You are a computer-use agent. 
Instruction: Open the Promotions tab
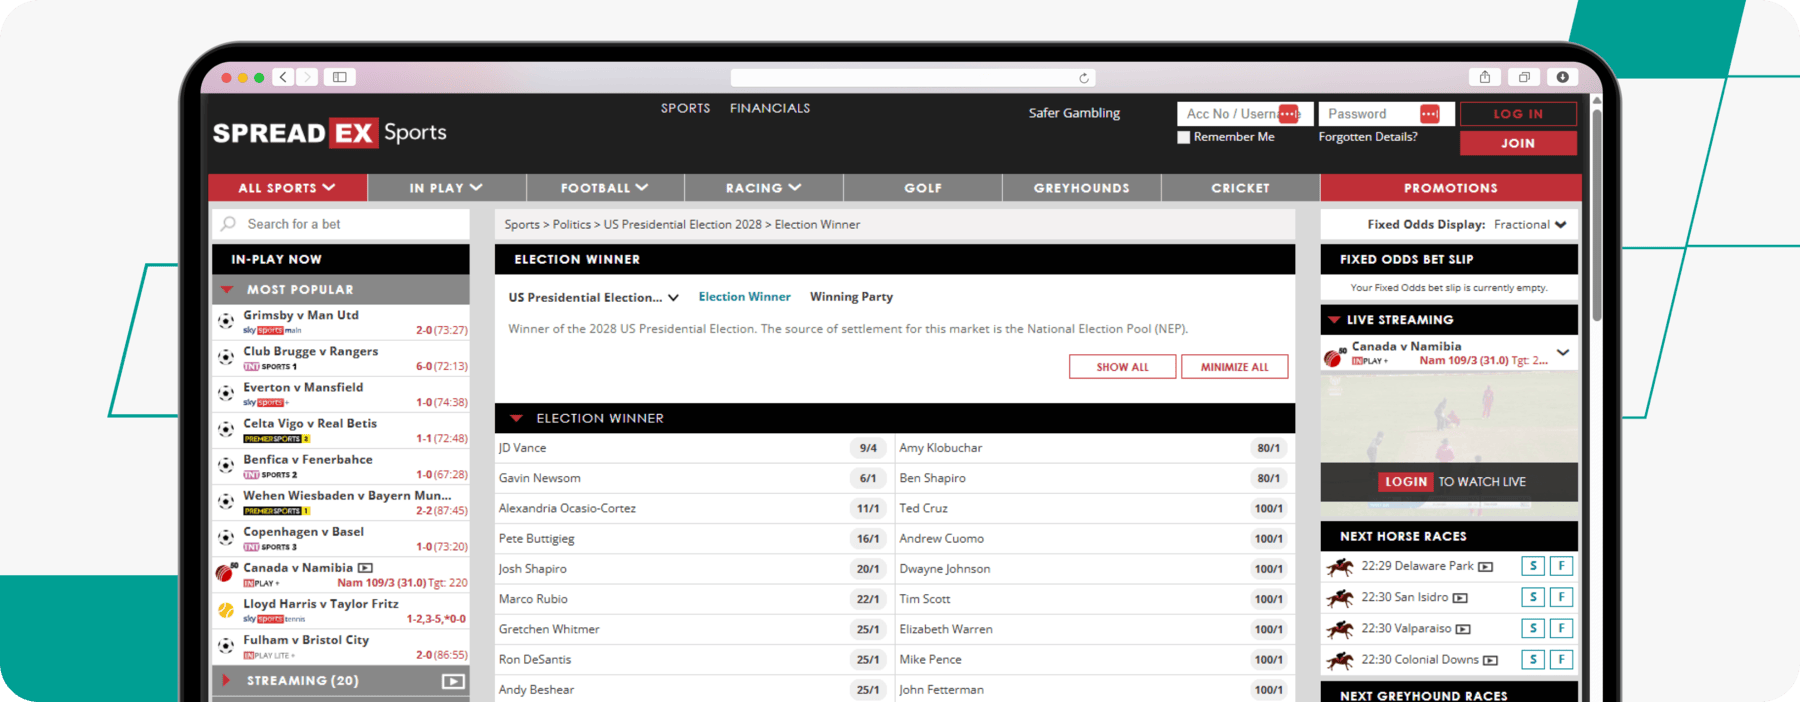1451,188
